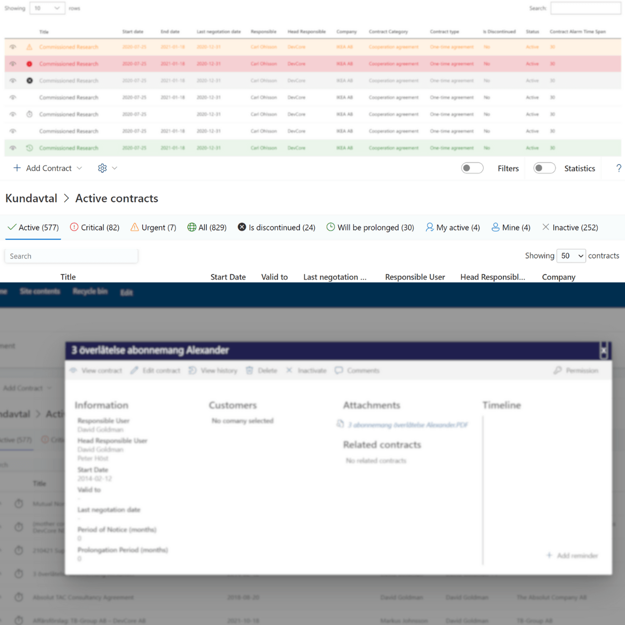Click the Urgent warning triangle icon
625x625 pixels.
(x=134, y=228)
